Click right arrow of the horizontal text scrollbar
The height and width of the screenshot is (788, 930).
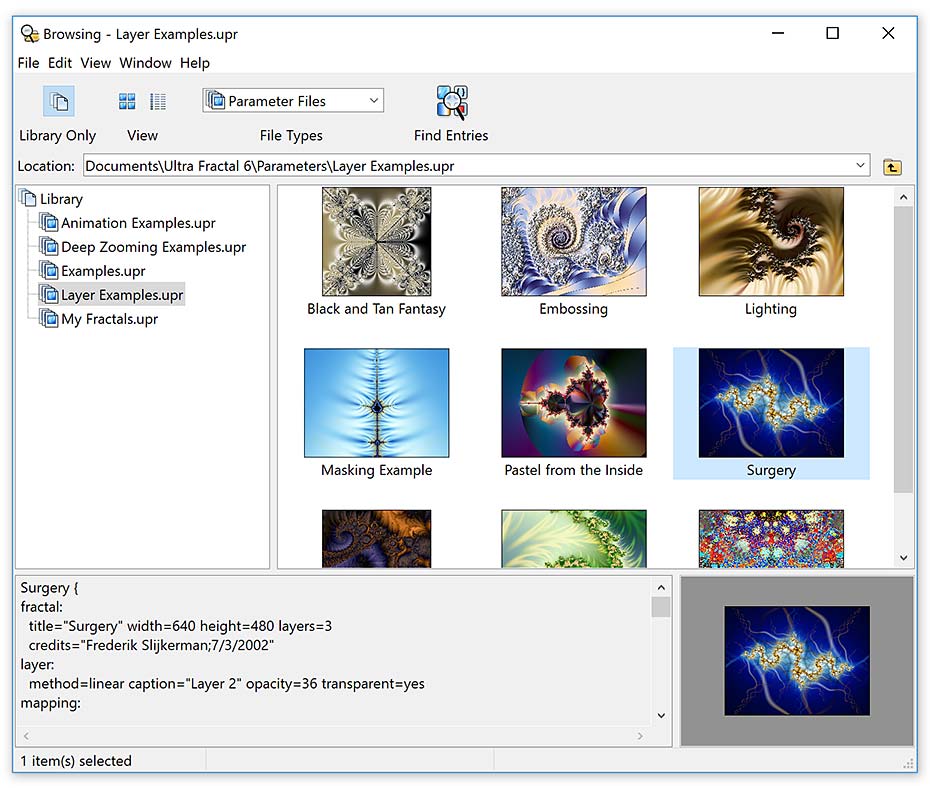point(641,737)
